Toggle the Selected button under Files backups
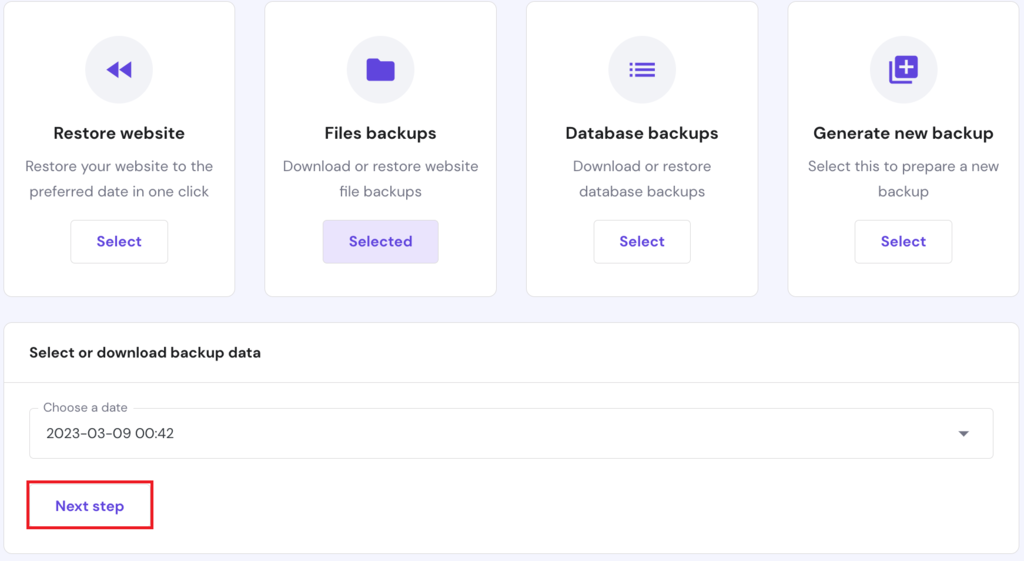The width and height of the screenshot is (1024, 561). (x=380, y=242)
